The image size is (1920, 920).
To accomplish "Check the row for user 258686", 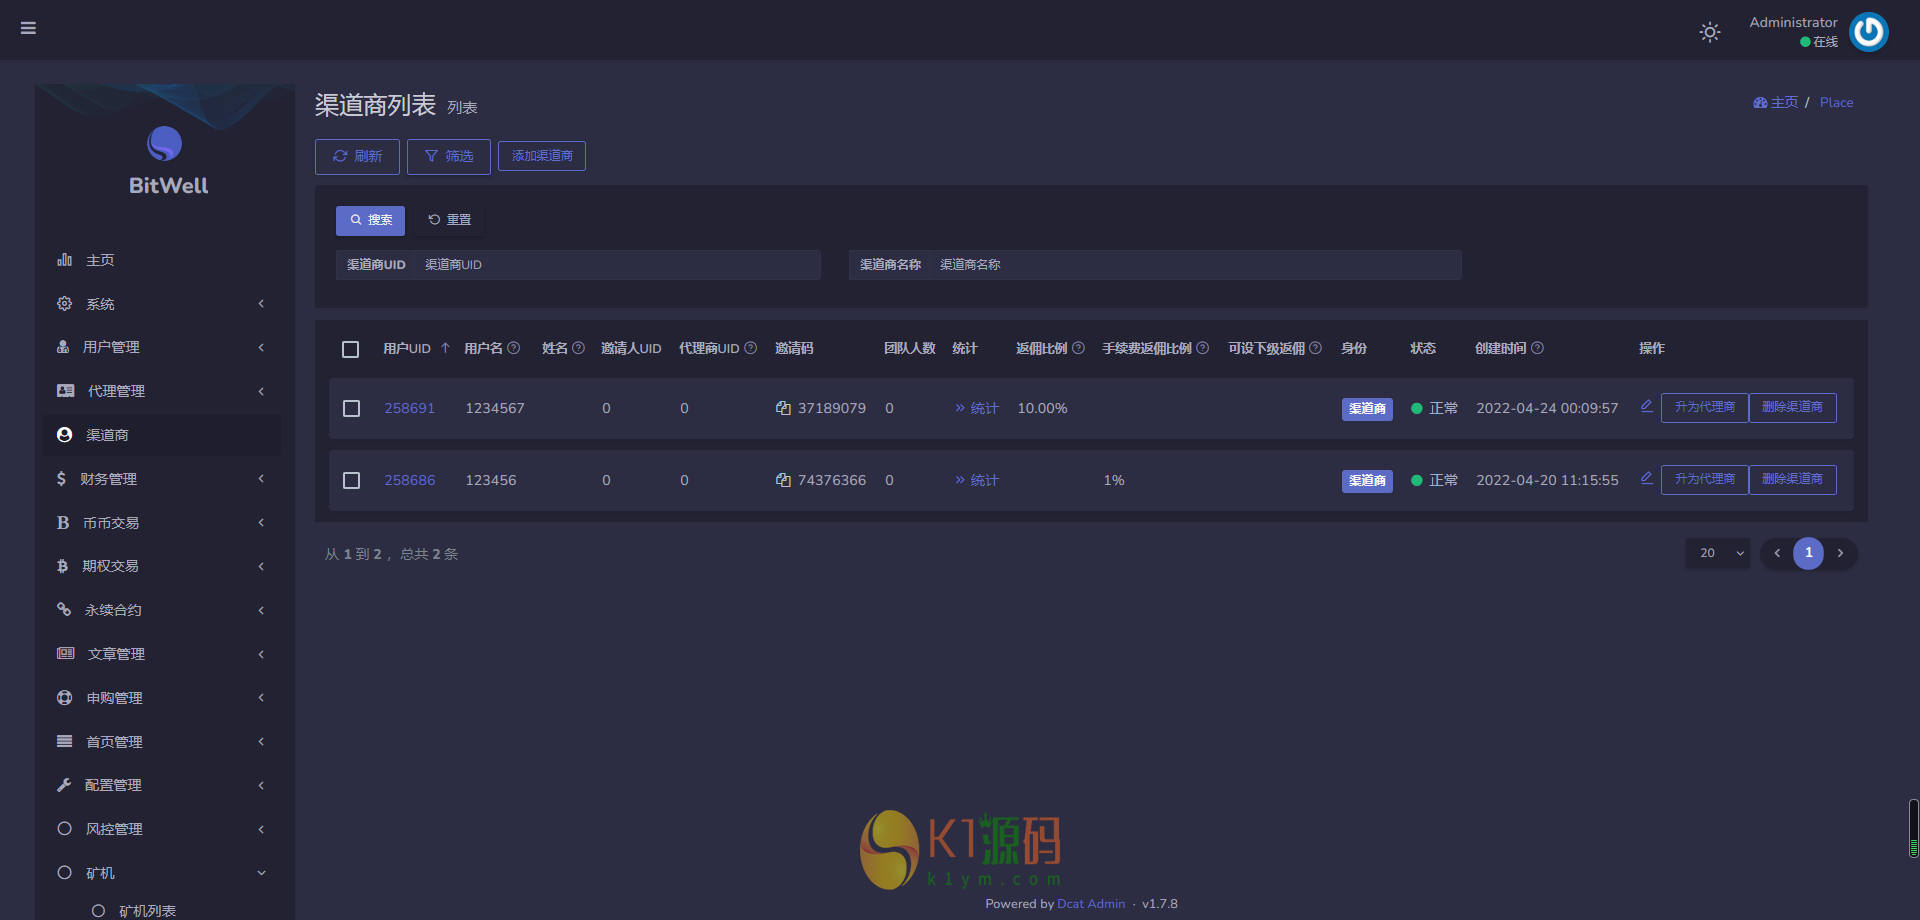I will point(351,480).
